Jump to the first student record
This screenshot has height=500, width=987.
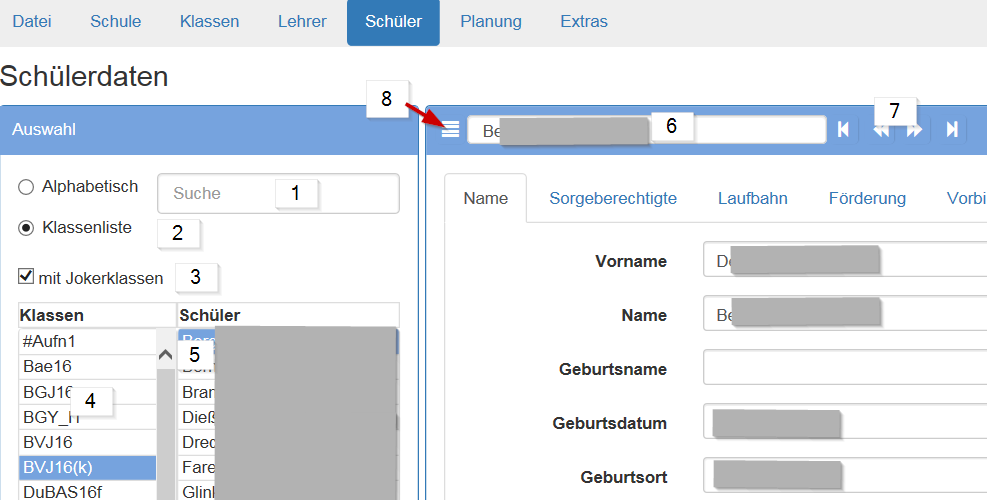pyautogui.click(x=844, y=129)
